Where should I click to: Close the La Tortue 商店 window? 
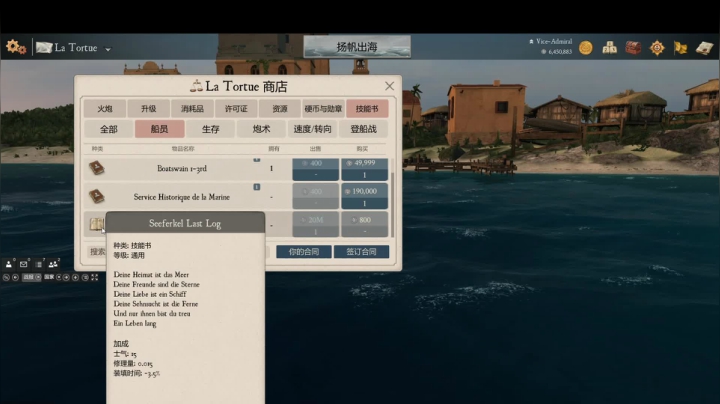pyautogui.click(x=389, y=86)
